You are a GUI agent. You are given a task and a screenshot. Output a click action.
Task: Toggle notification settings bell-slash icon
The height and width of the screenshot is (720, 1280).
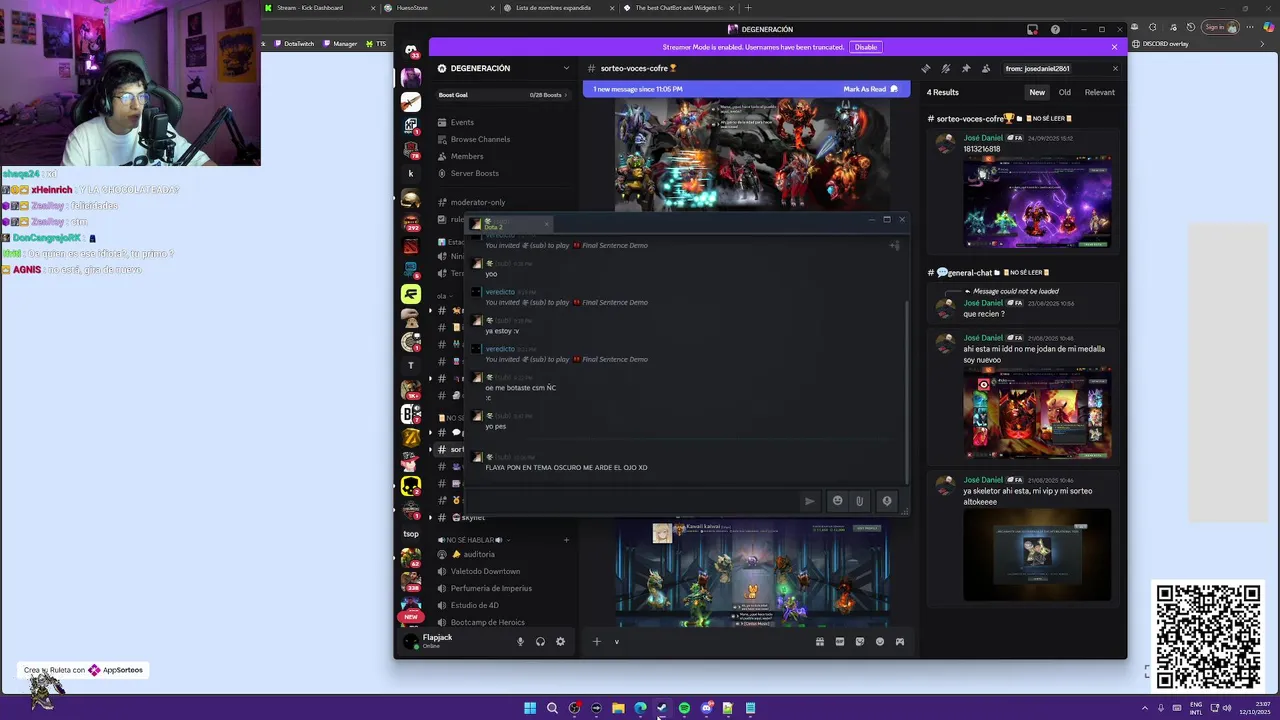(x=946, y=68)
